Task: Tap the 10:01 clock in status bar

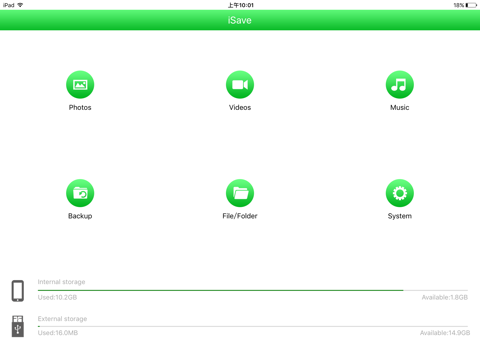Action: pos(241,5)
